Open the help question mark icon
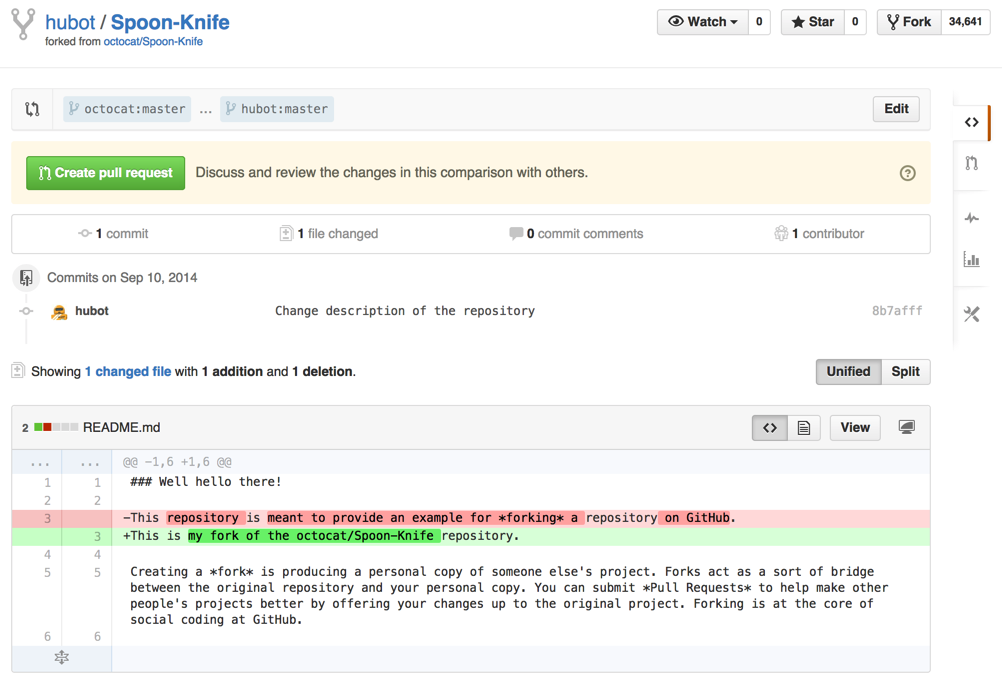The image size is (1002, 684). [x=907, y=173]
